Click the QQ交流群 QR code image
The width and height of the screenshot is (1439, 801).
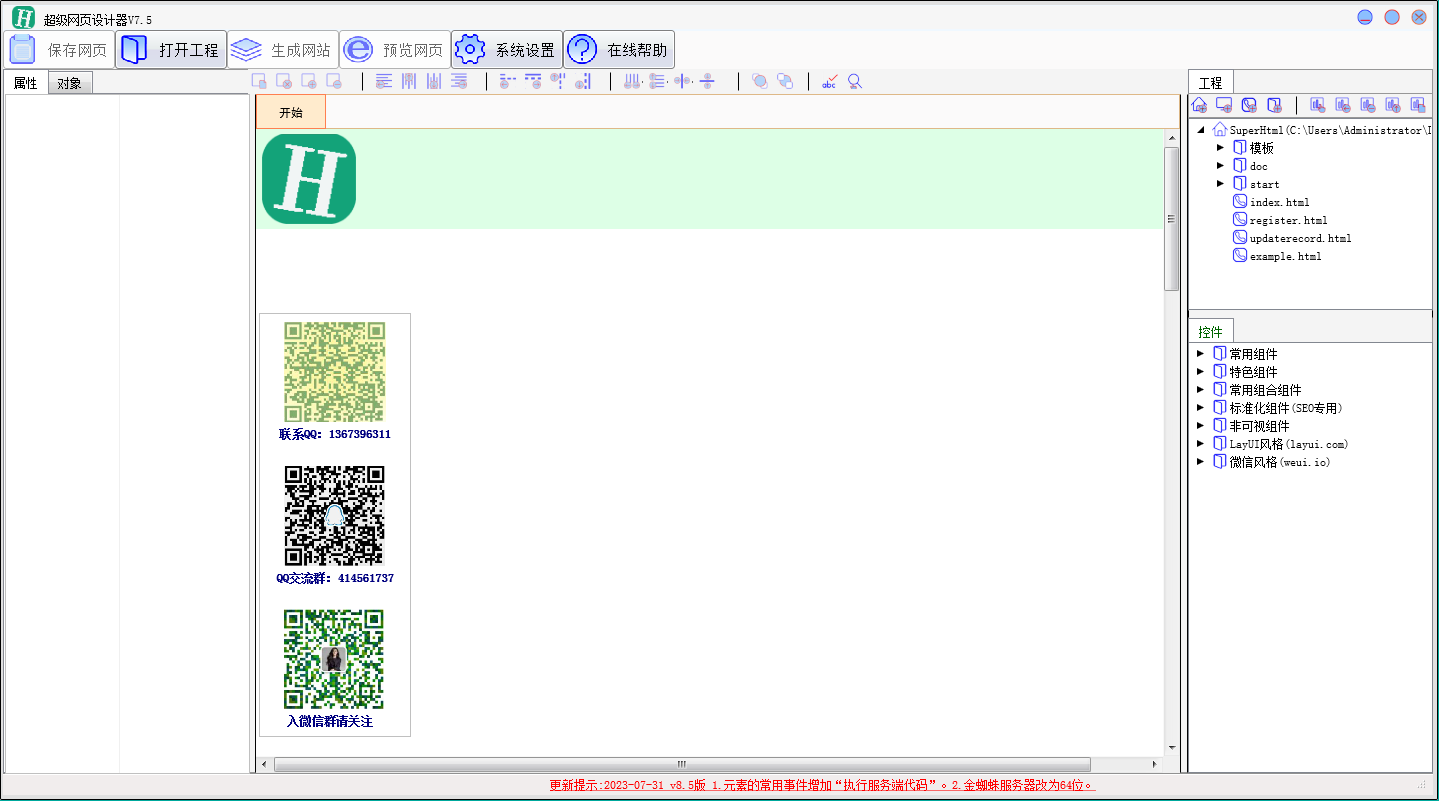click(x=335, y=516)
